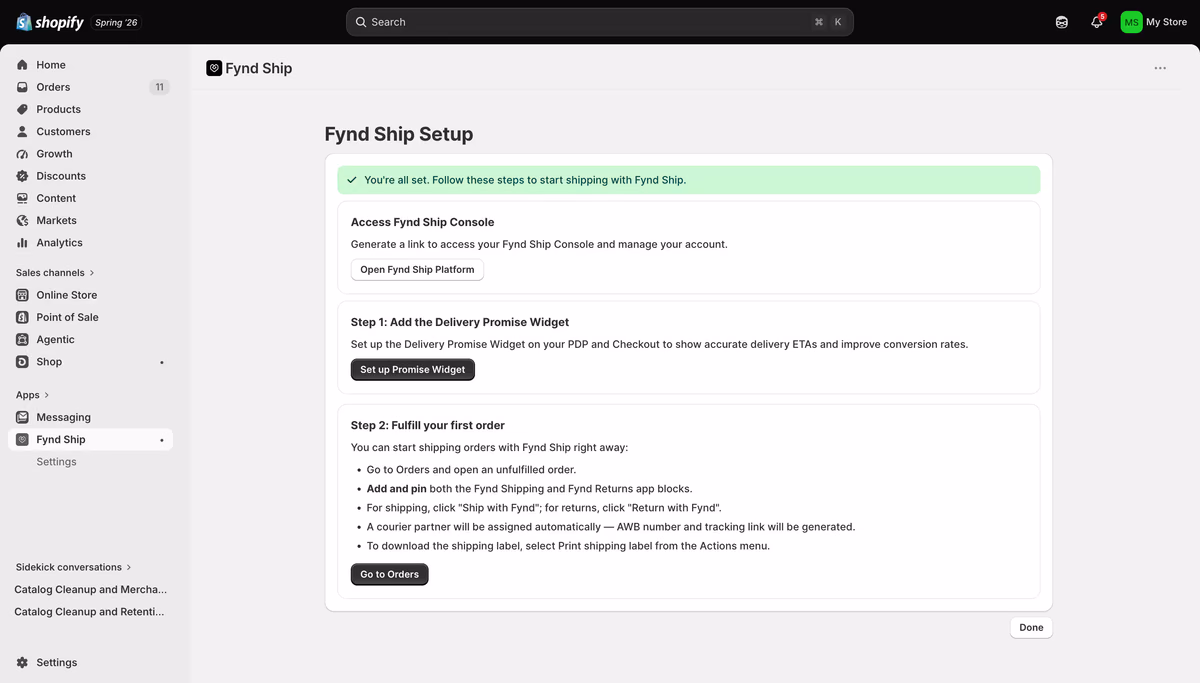Open Catalog Cleanup and Retenti... conversation
The image size is (1200, 683).
click(90, 611)
